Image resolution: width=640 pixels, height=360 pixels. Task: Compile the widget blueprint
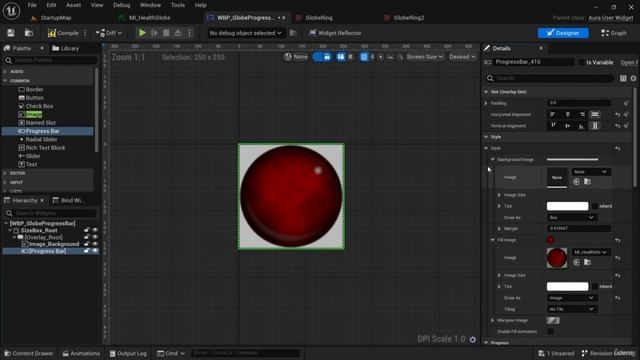[63, 33]
